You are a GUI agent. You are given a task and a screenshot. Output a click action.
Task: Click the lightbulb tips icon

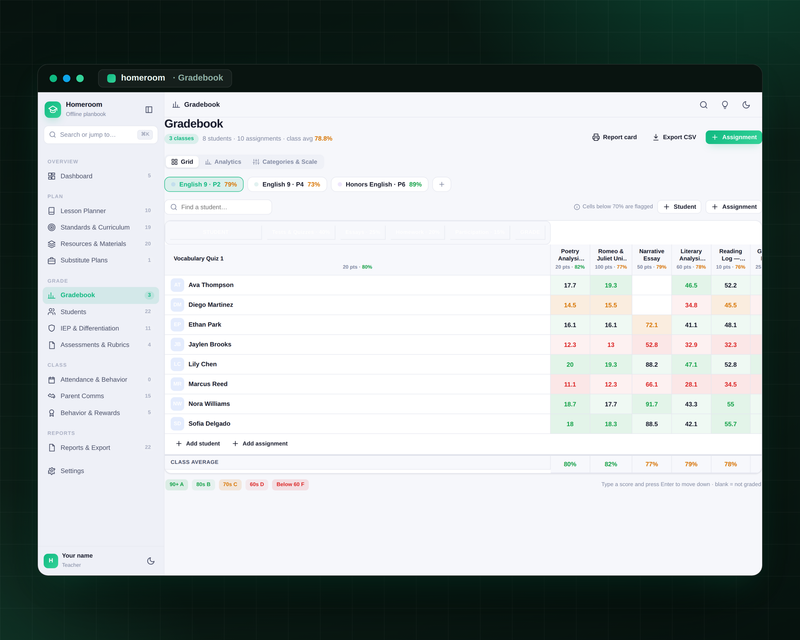[724, 105]
